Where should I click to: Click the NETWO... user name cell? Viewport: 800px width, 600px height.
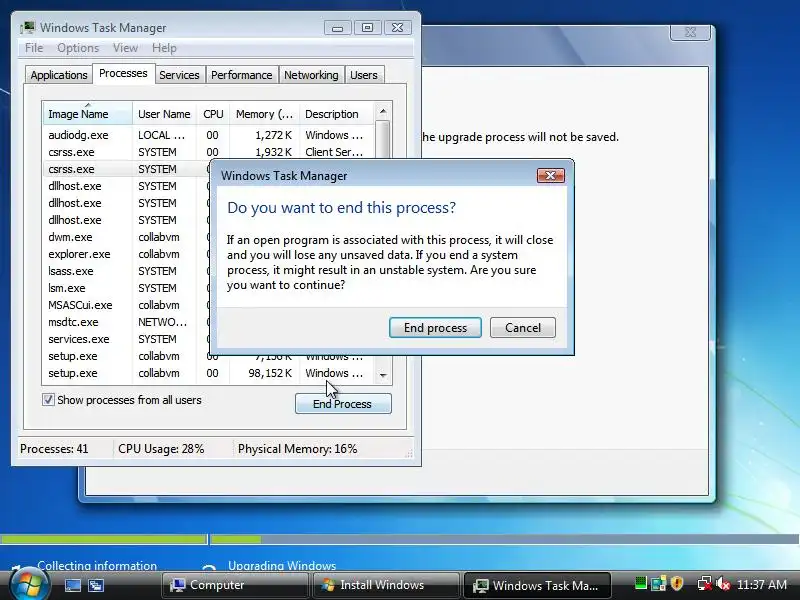(x=162, y=322)
